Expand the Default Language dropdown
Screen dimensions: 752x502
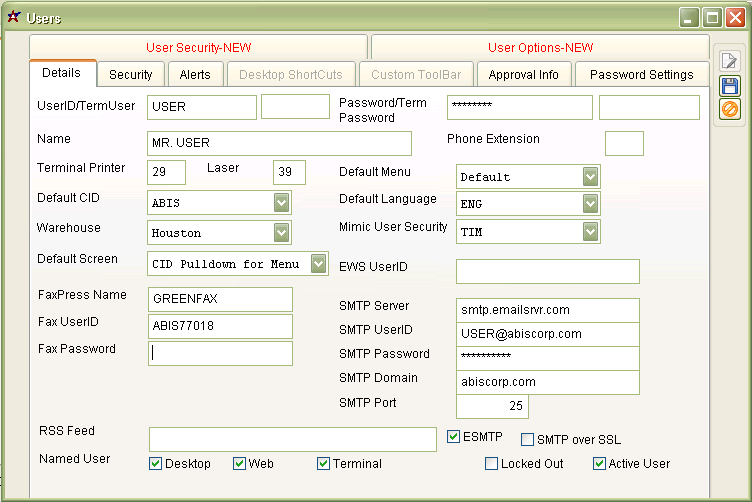tap(590, 203)
